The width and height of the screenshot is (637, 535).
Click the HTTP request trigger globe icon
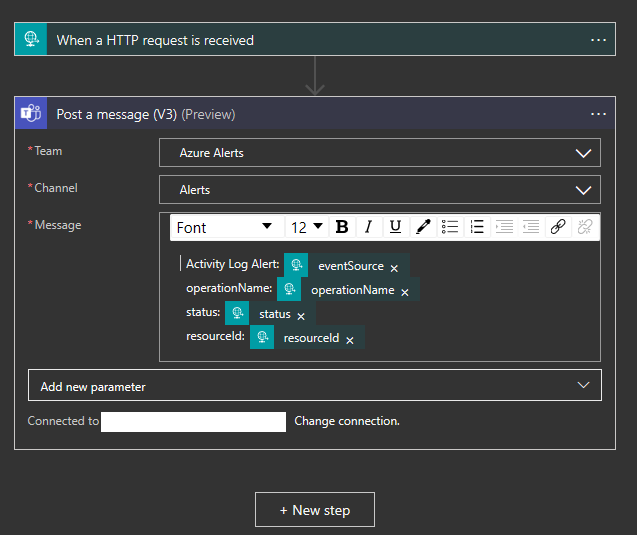tap(31, 39)
